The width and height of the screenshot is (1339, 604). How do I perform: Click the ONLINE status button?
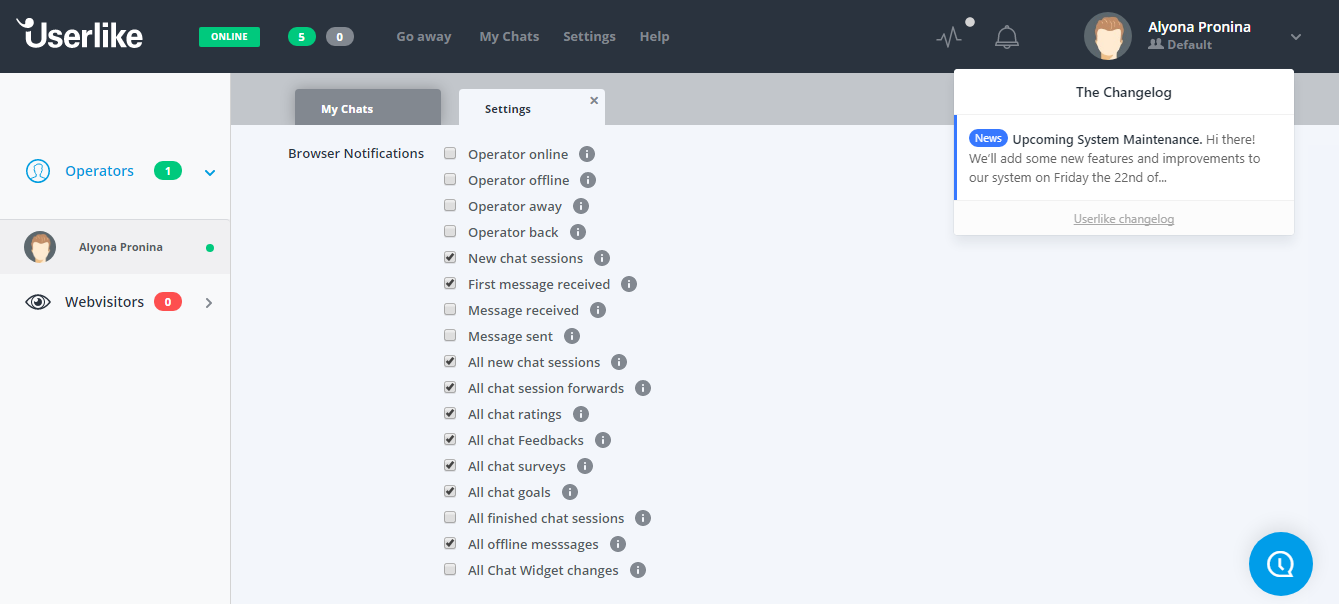pos(229,37)
